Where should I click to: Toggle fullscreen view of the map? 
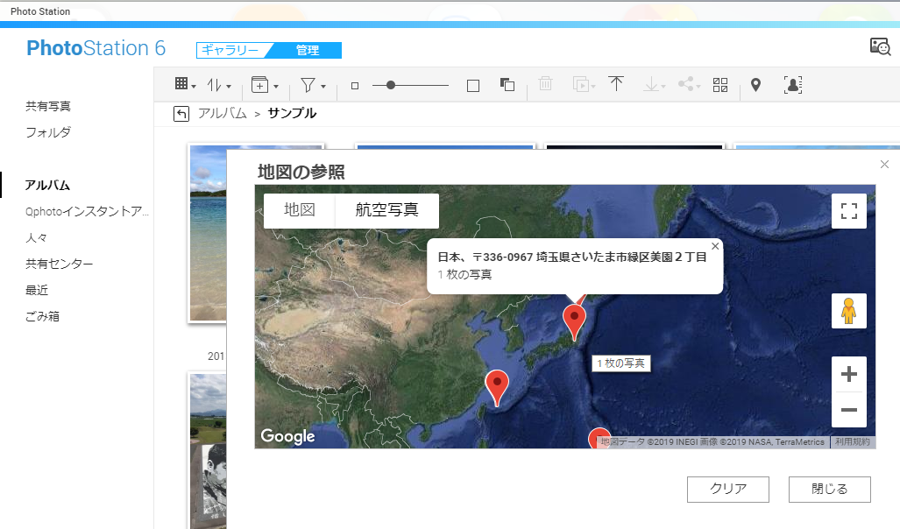(849, 211)
